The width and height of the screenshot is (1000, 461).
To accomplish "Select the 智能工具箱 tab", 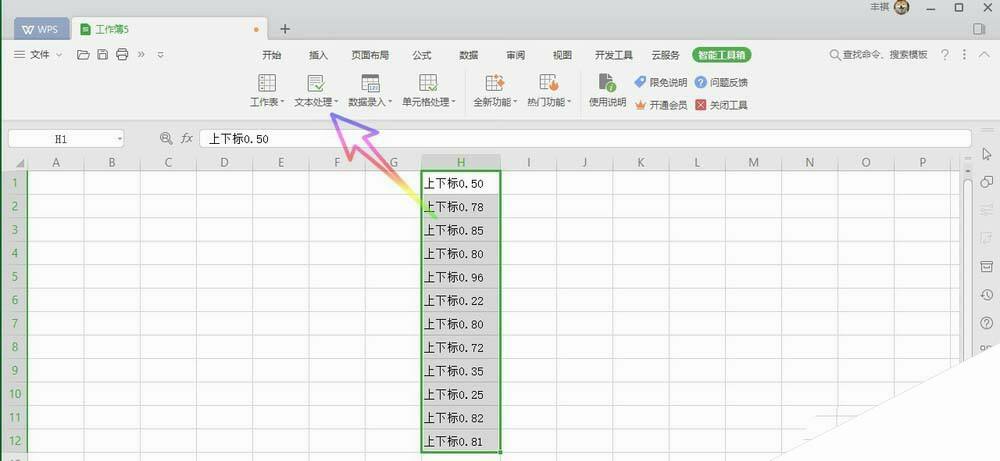I will pyautogui.click(x=722, y=55).
